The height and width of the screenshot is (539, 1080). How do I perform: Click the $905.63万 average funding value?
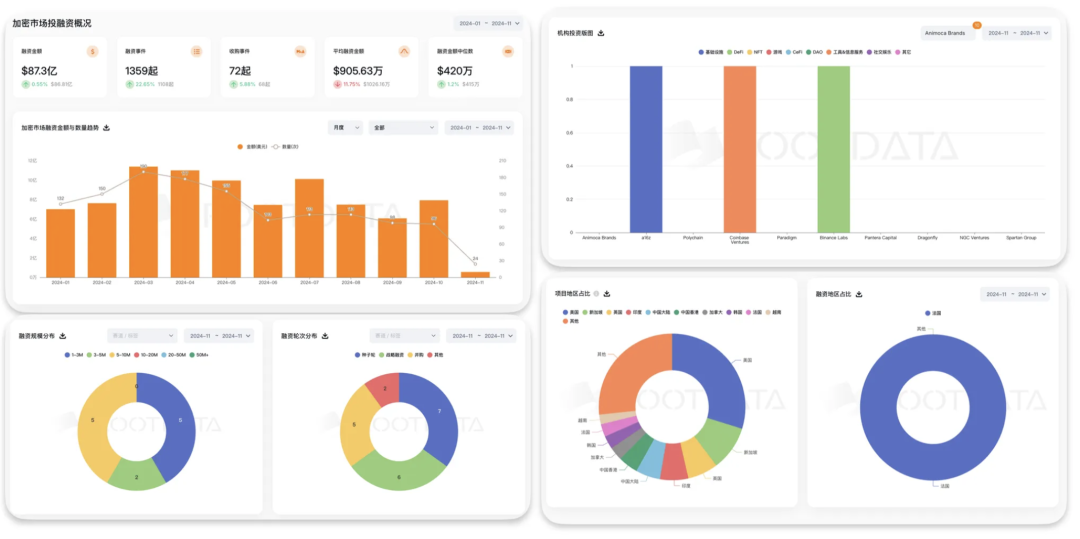[x=358, y=70]
